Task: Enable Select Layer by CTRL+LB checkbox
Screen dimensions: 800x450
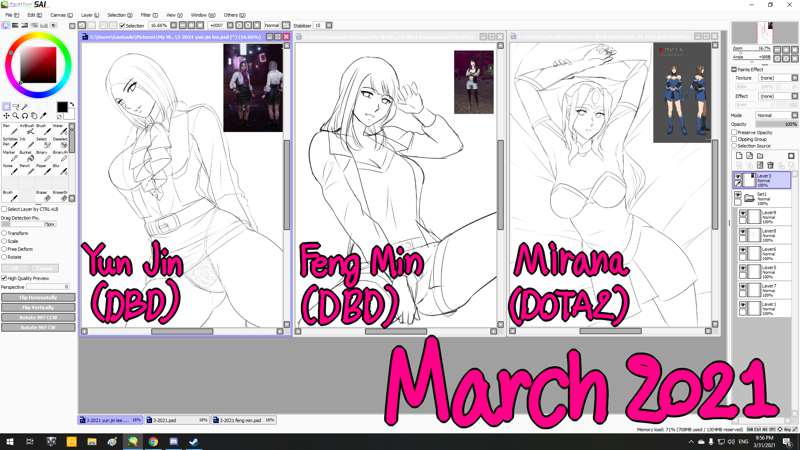Action: tap(4, 209)
